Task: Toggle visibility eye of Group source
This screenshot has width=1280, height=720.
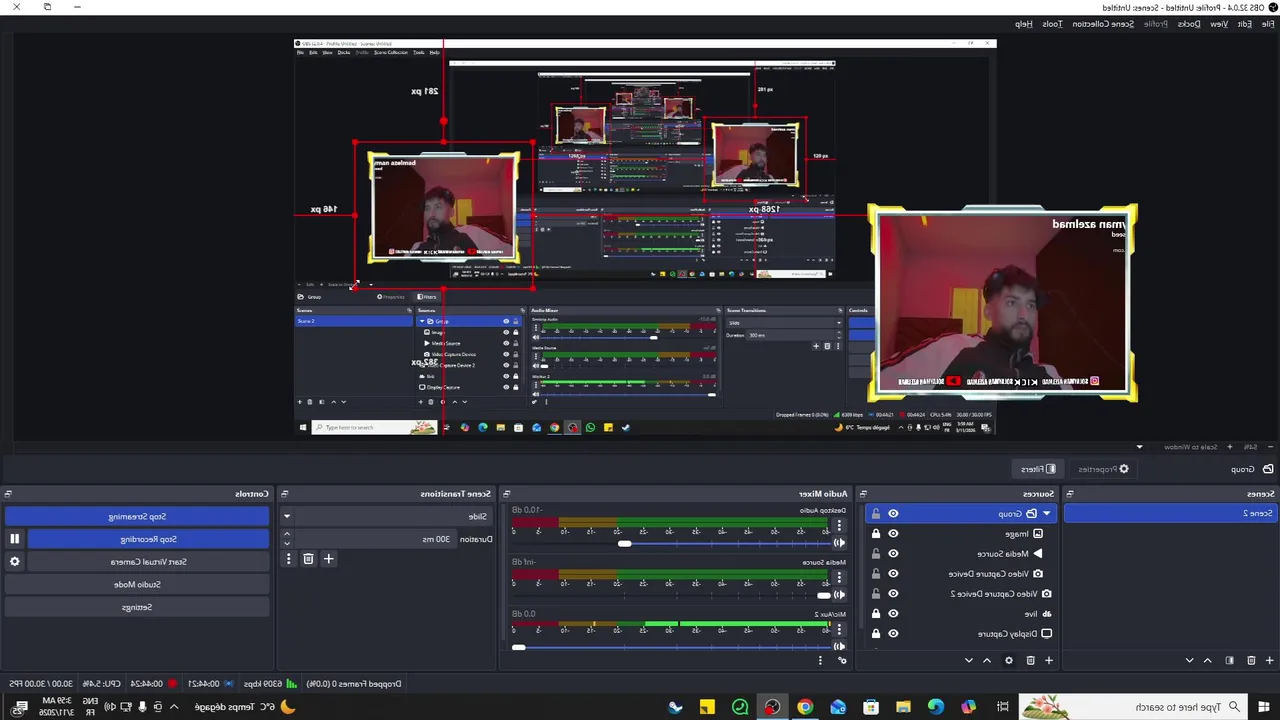Action: (893, 514)
